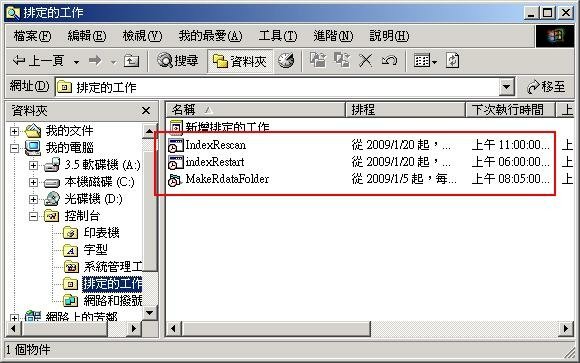This screenshot has height=363, width=580.
Task: Sort by the 排程 column header
Action: [x=405, y=110]
